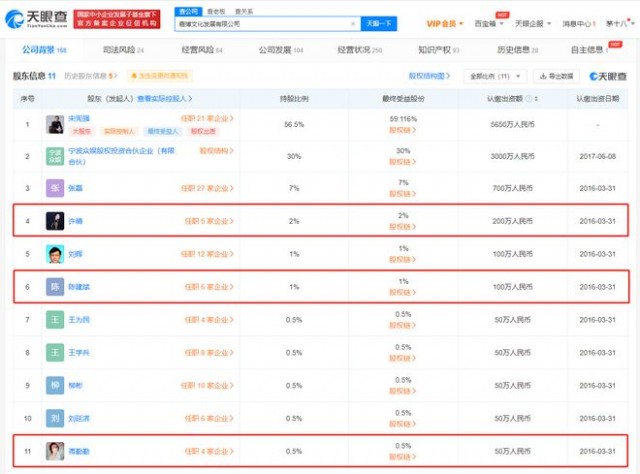
Task: Switch to the 司法风险 tab
Action: (x=123, y=50)
